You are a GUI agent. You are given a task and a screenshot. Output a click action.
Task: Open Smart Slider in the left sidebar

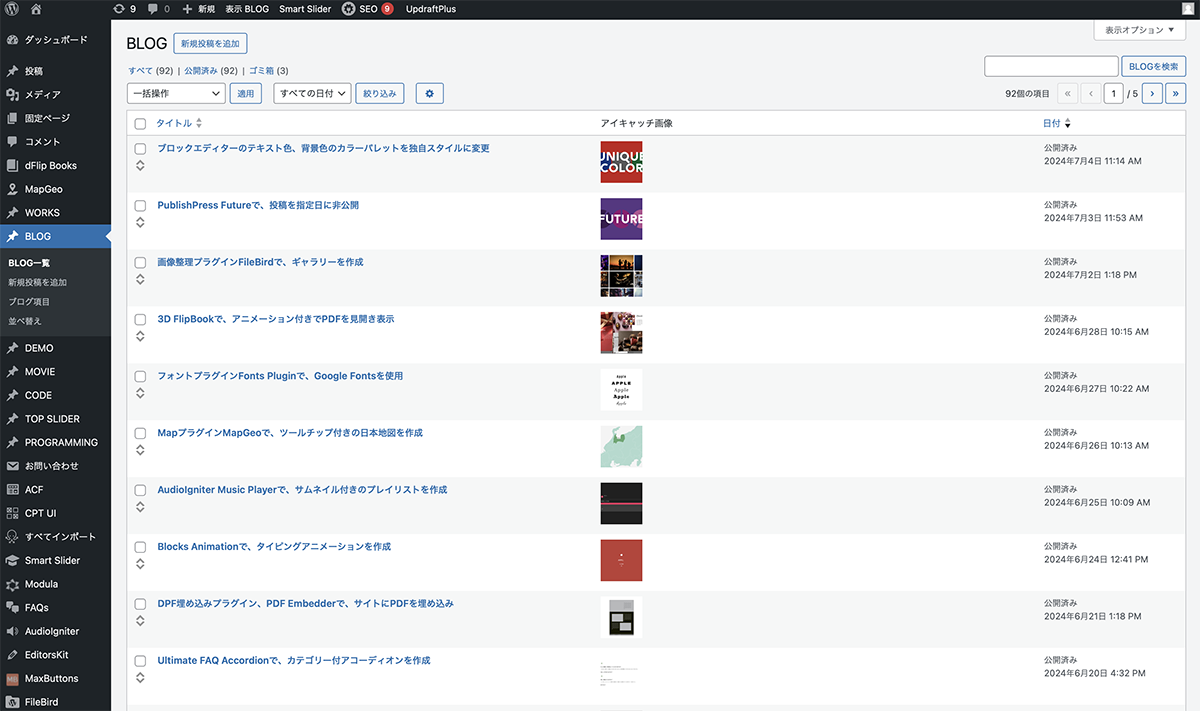tap(52, 561)
